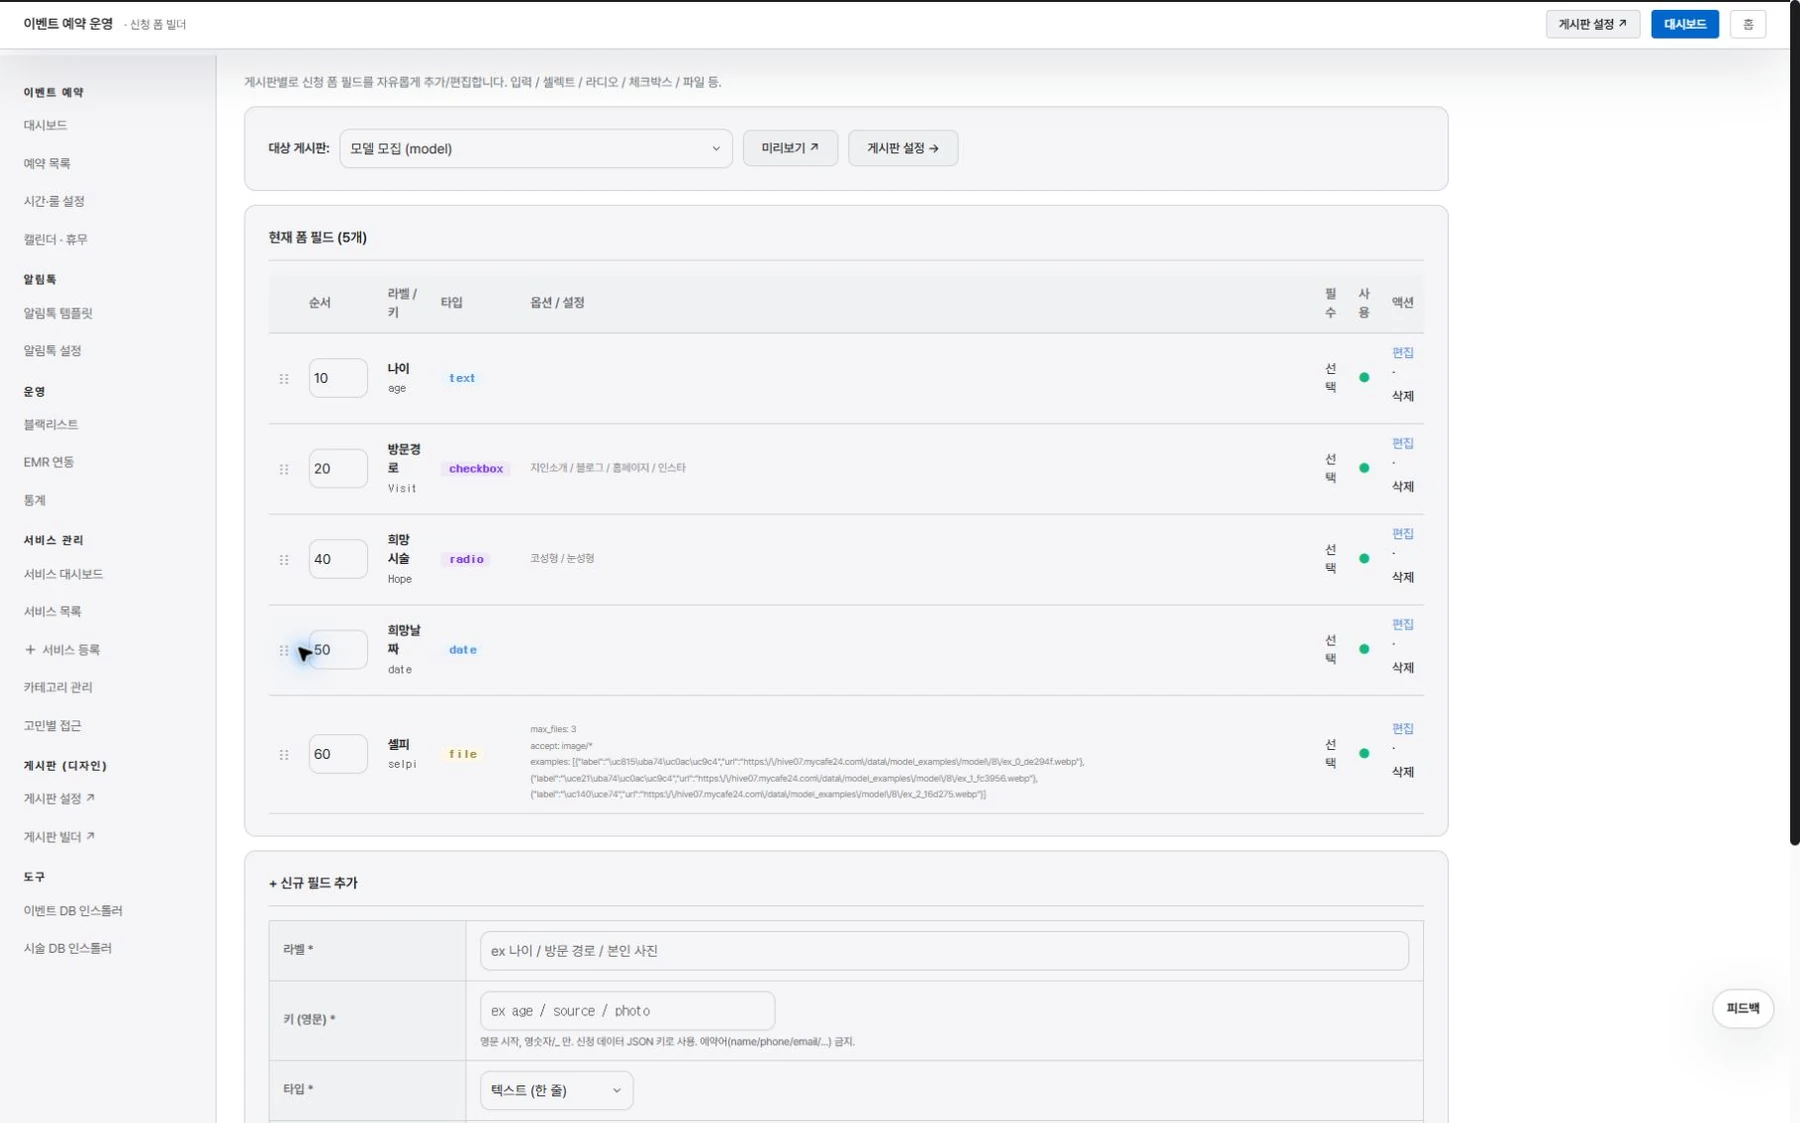Screen dimensions: 1800x1123
Task: Open 블랙리스트 in the sidebar
Action: coord(51,424)
